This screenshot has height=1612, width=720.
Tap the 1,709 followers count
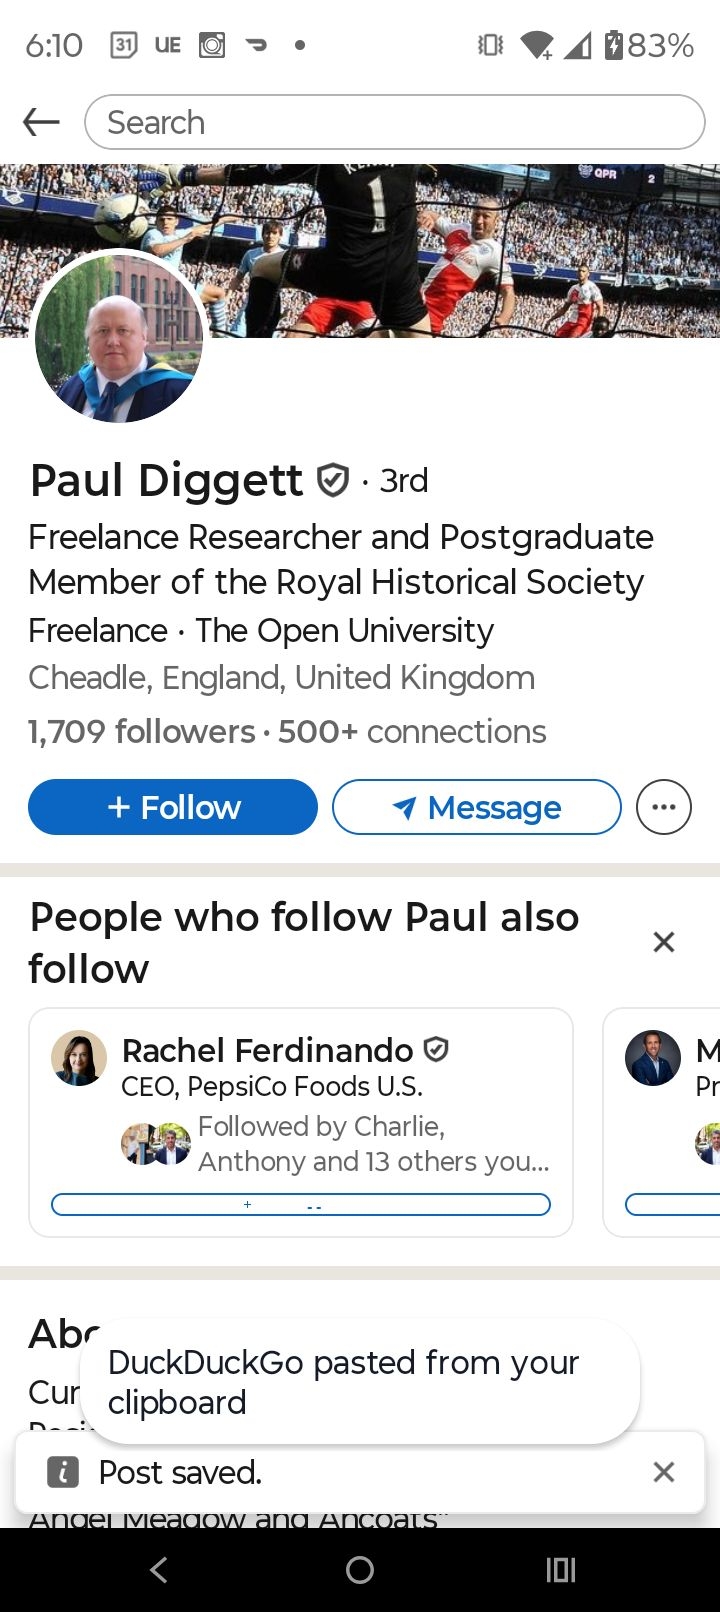(x=141, y=732)
